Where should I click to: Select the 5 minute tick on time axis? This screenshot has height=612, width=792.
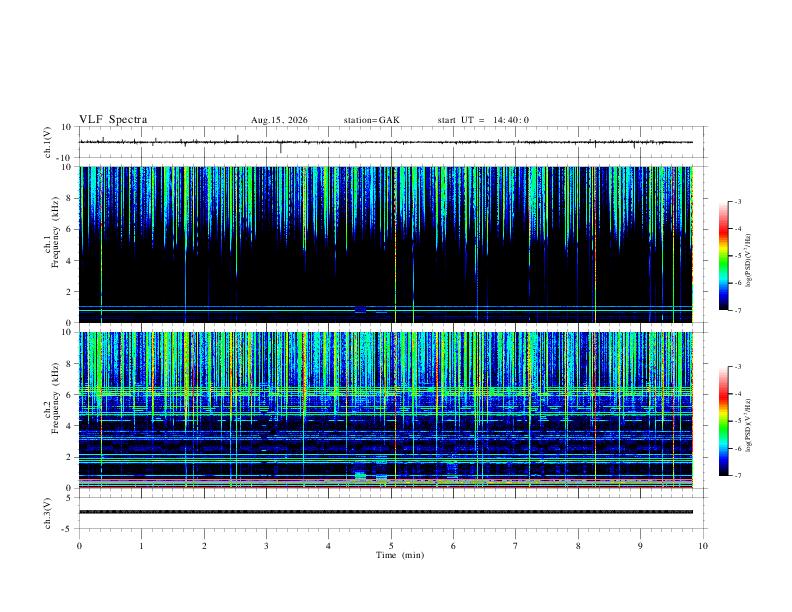click(391, 546)
